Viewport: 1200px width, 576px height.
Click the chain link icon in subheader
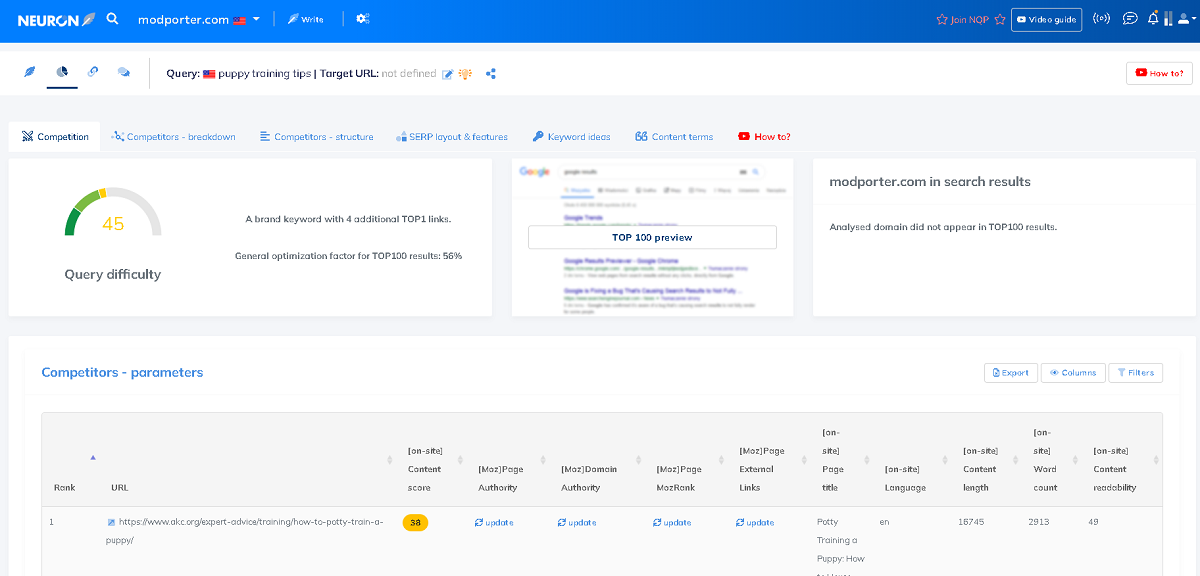[x=93, y=72]
